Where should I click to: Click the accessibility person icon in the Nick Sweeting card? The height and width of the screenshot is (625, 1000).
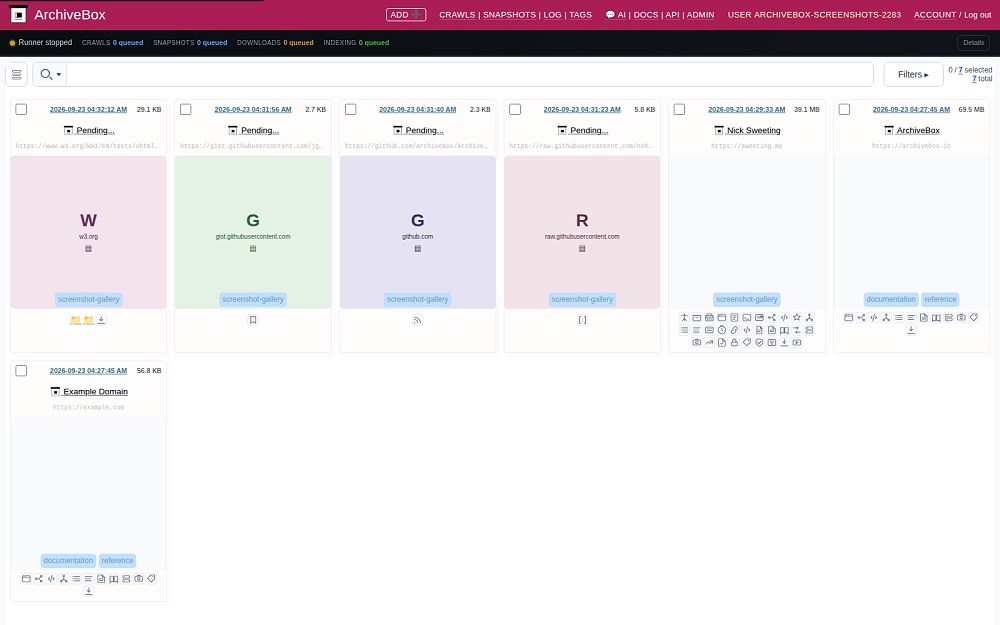[684, 318]
